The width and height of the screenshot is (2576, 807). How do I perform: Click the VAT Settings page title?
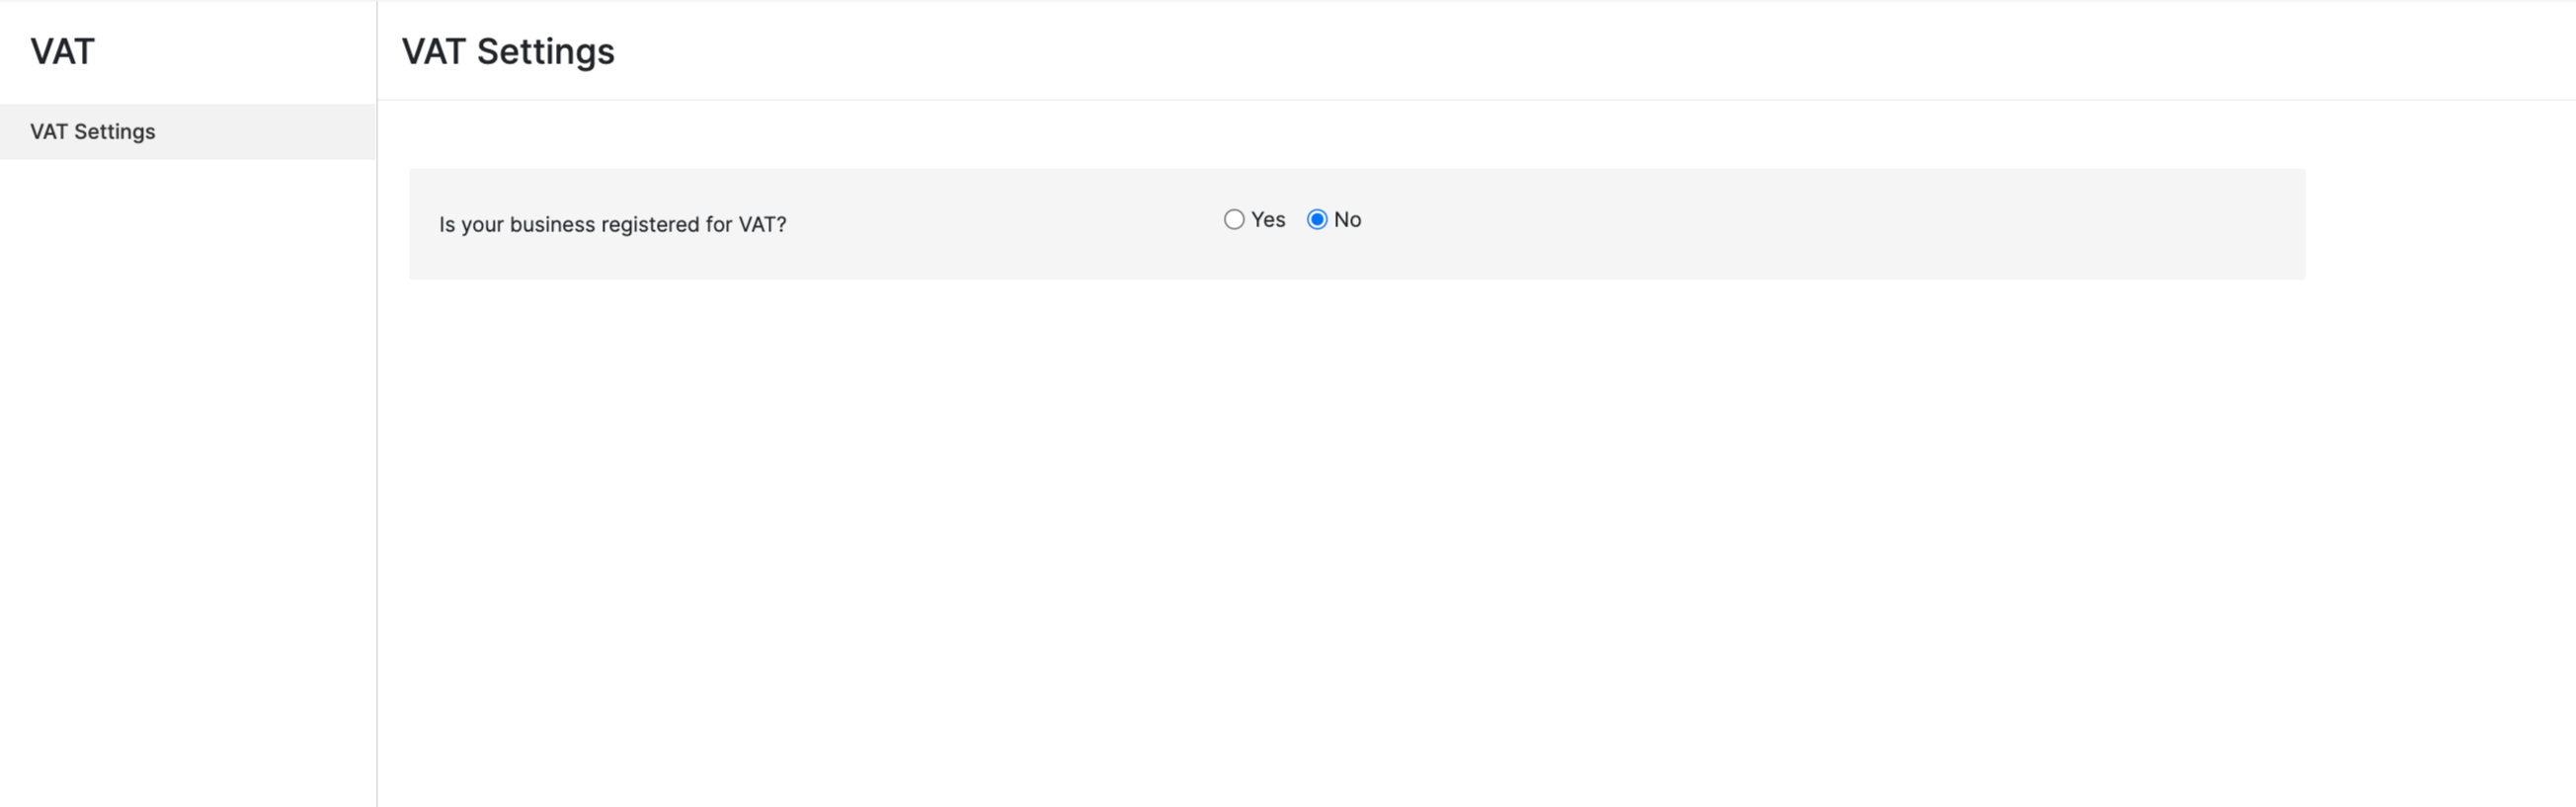tap(508, 51)
